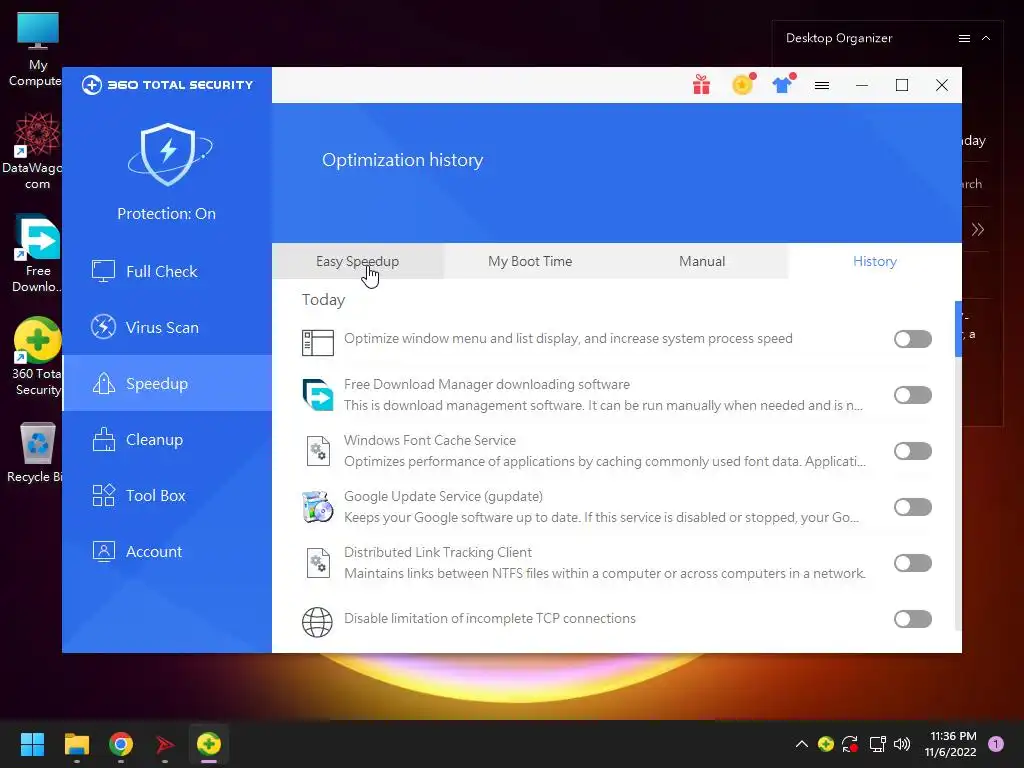Toggle Optimize window menu and list display

[912, 339]
